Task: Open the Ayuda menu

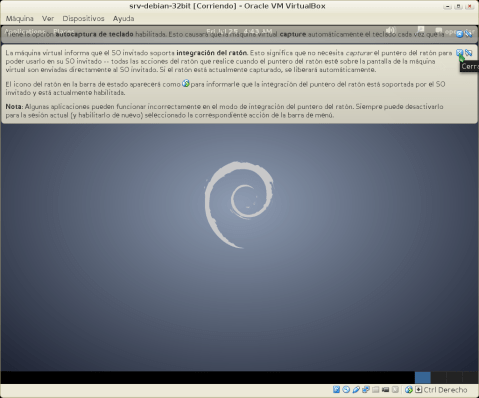Action: pos(123,19)
